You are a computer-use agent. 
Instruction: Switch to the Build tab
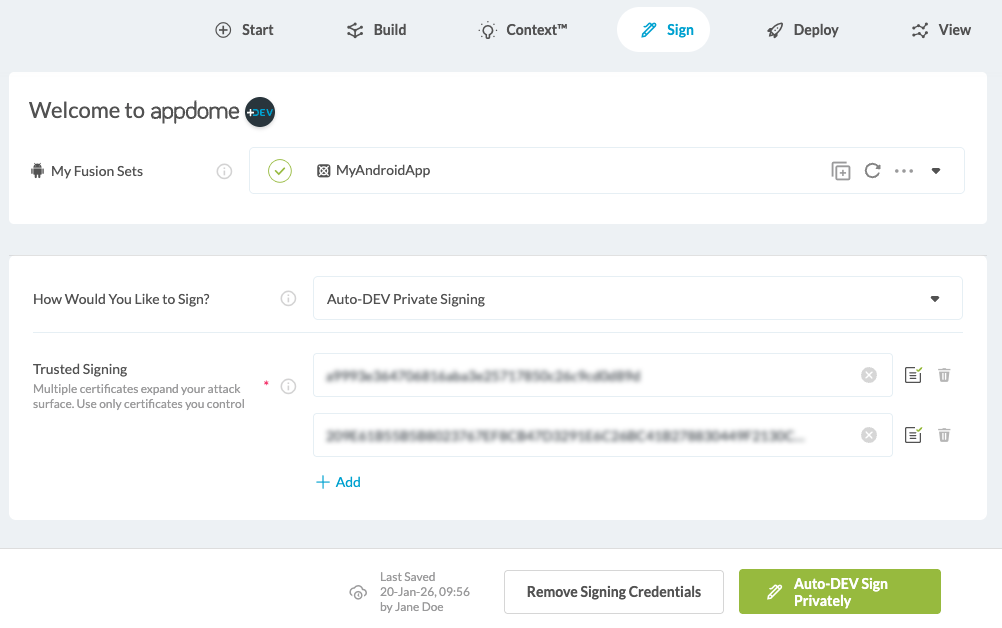pyautogui.click(x=376, y=30)
